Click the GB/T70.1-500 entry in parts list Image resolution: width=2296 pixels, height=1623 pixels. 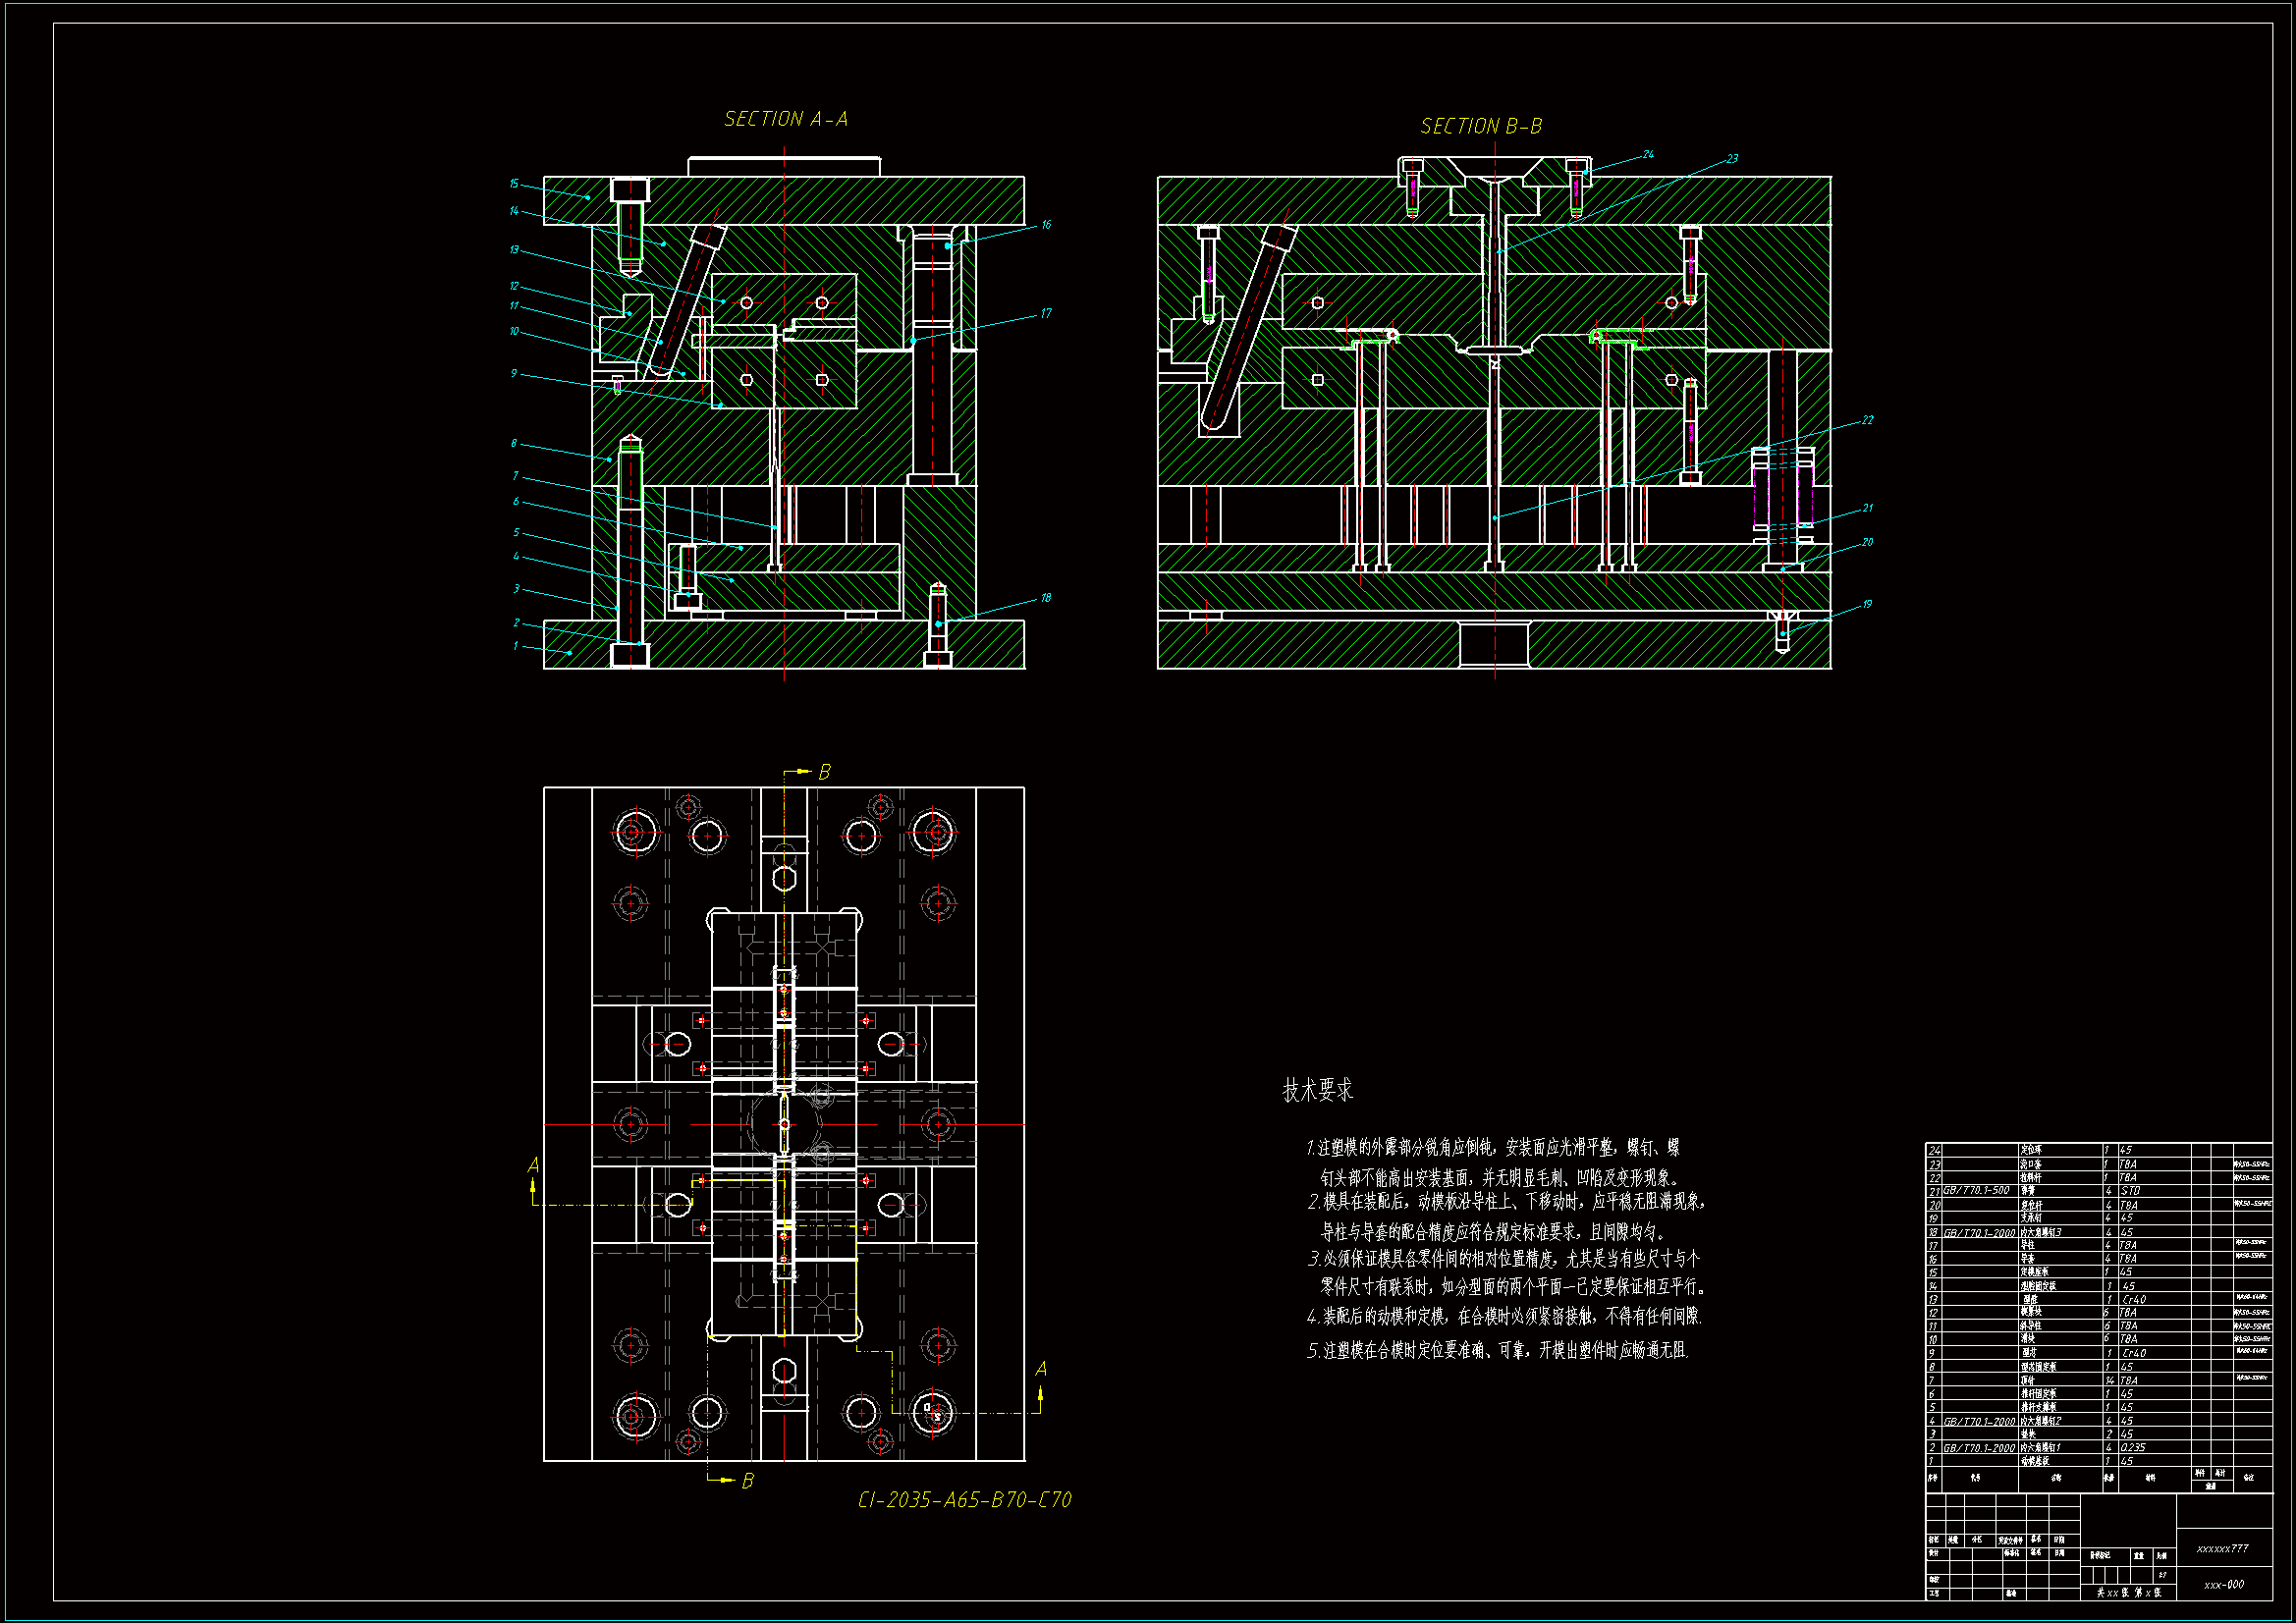point(1976,1191)
